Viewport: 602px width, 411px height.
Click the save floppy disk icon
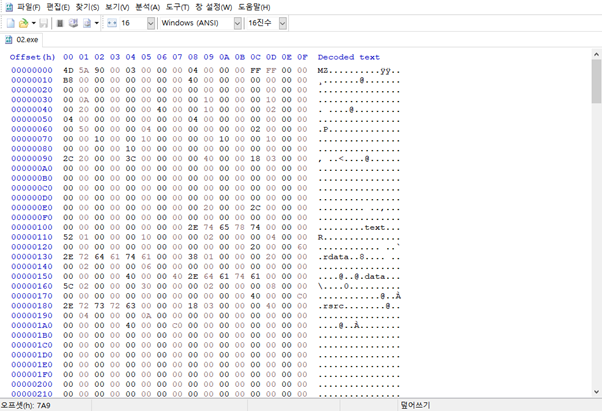tap(44, 23)
